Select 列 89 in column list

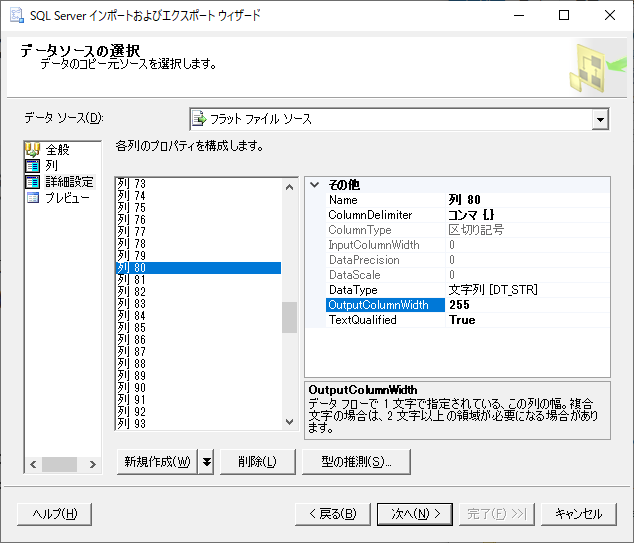pos(199,376)
